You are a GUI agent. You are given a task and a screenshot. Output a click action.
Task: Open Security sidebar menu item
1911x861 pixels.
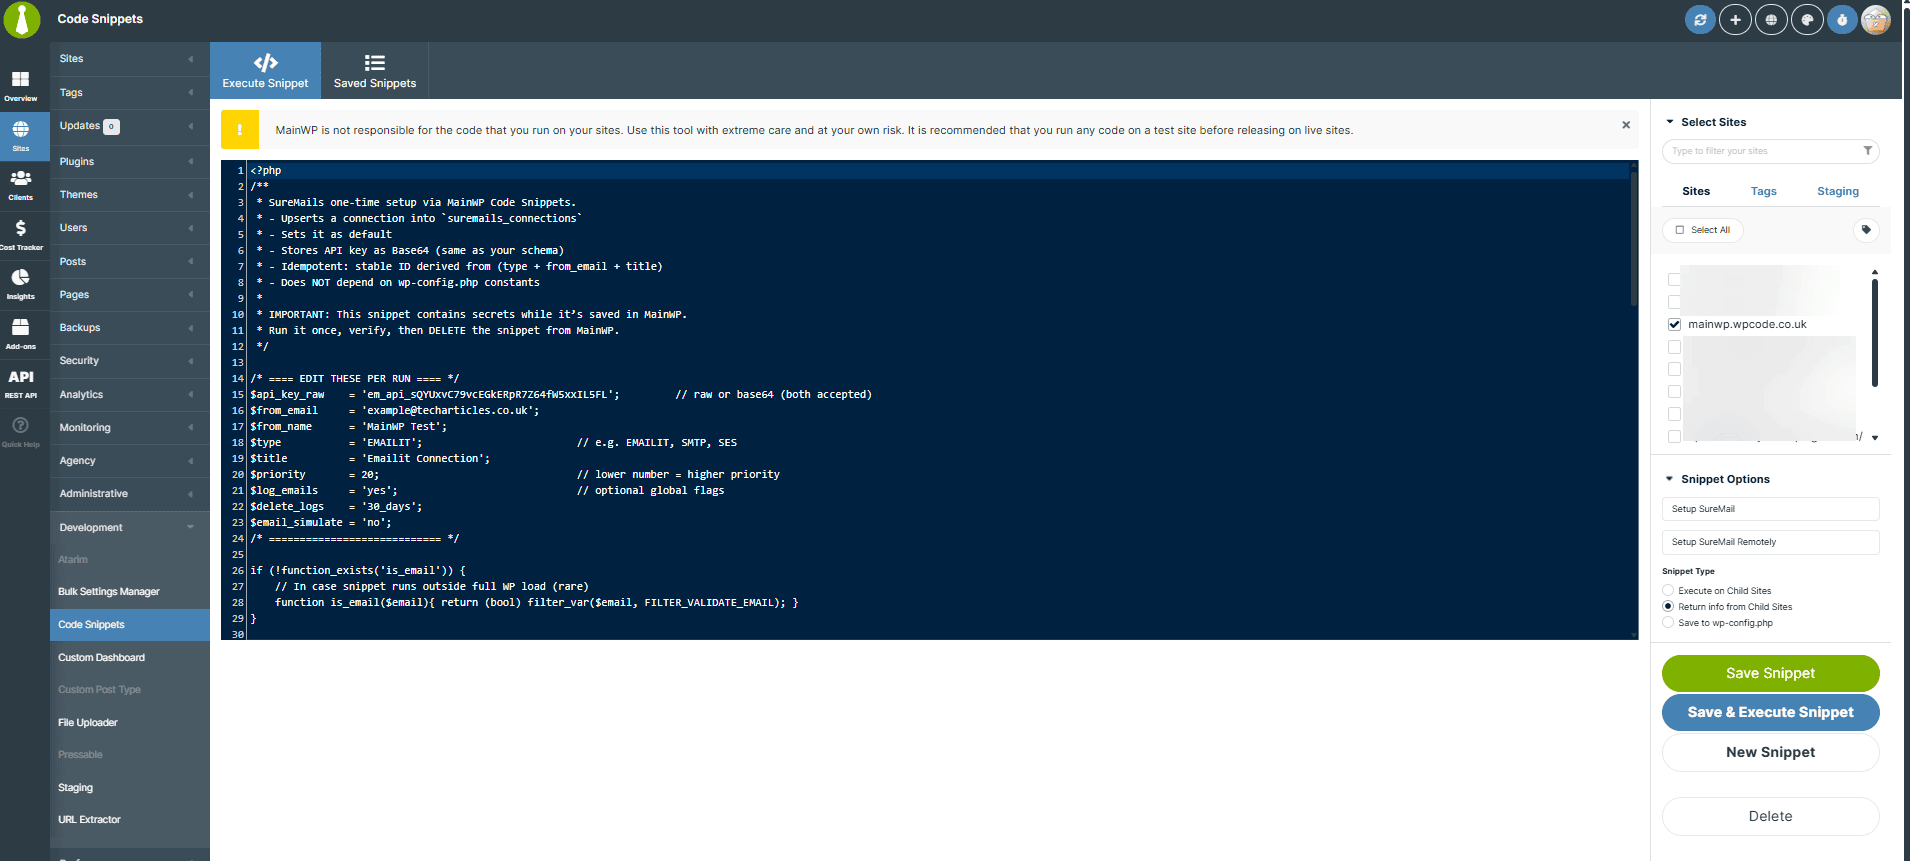pos(130,361)
